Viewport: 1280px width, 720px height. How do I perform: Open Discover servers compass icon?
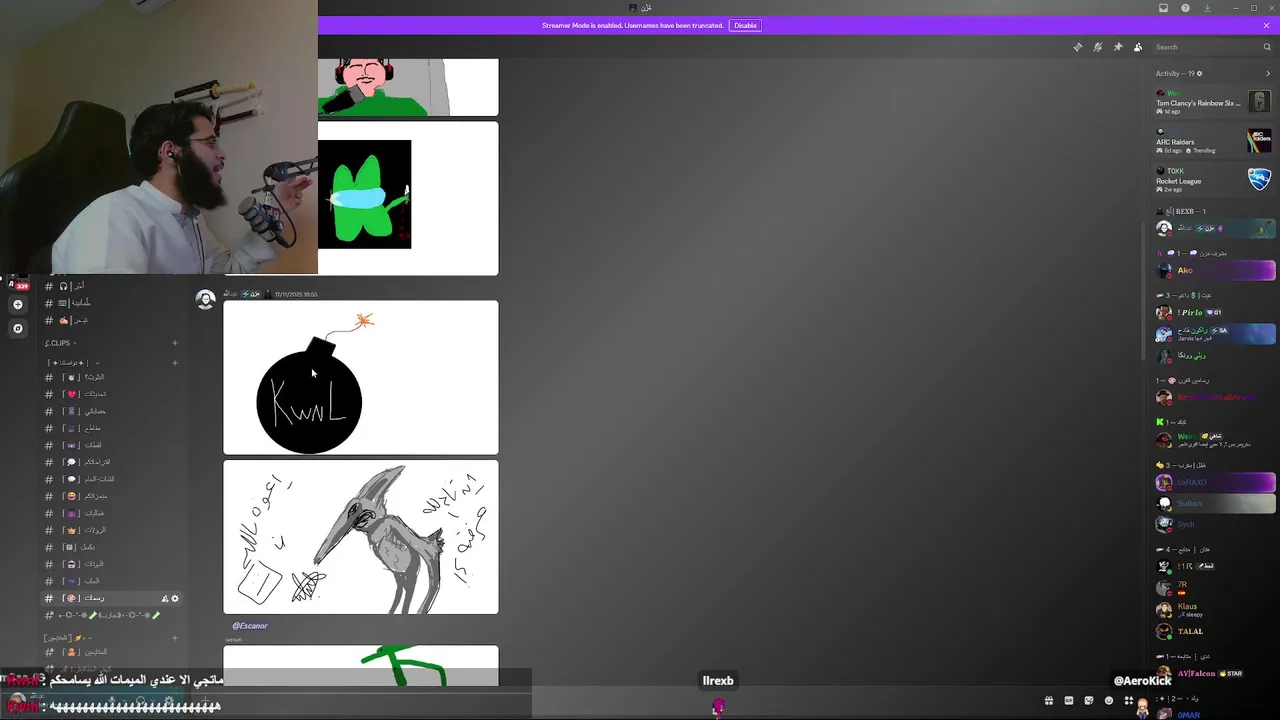17,328
